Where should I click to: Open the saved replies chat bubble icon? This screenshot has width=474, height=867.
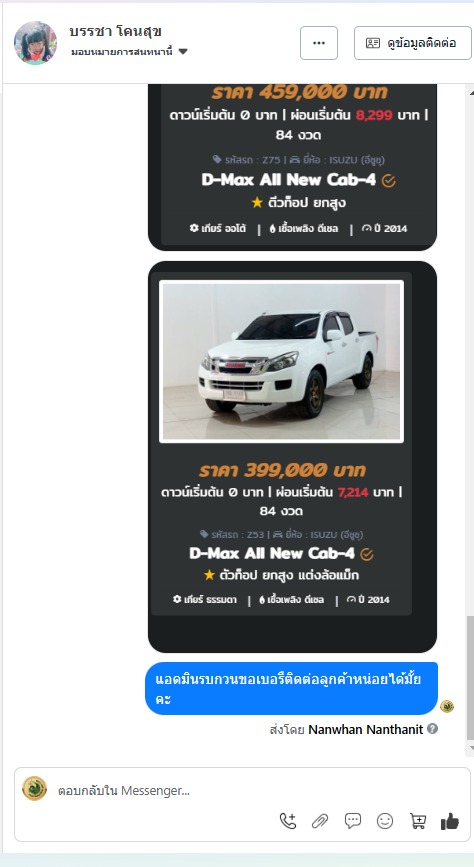point(352,821)
